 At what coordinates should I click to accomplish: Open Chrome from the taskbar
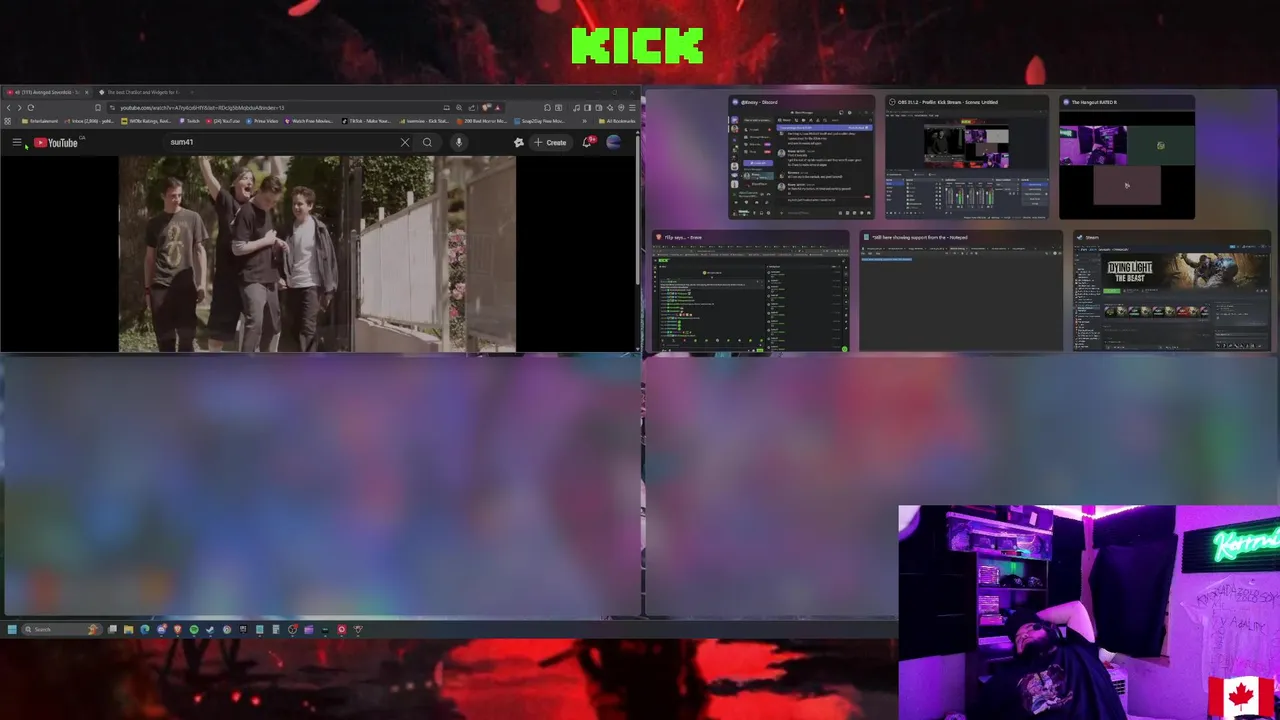coord(227,629)
